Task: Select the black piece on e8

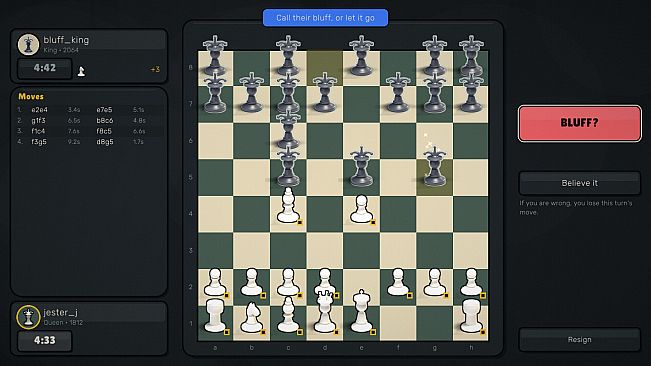Action: pos(361,56)
